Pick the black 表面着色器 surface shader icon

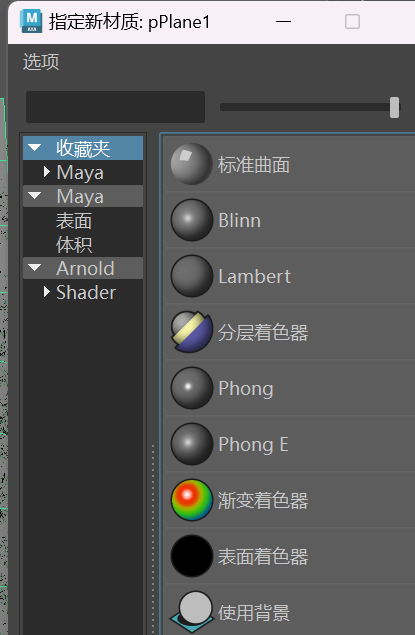(191, 556)
